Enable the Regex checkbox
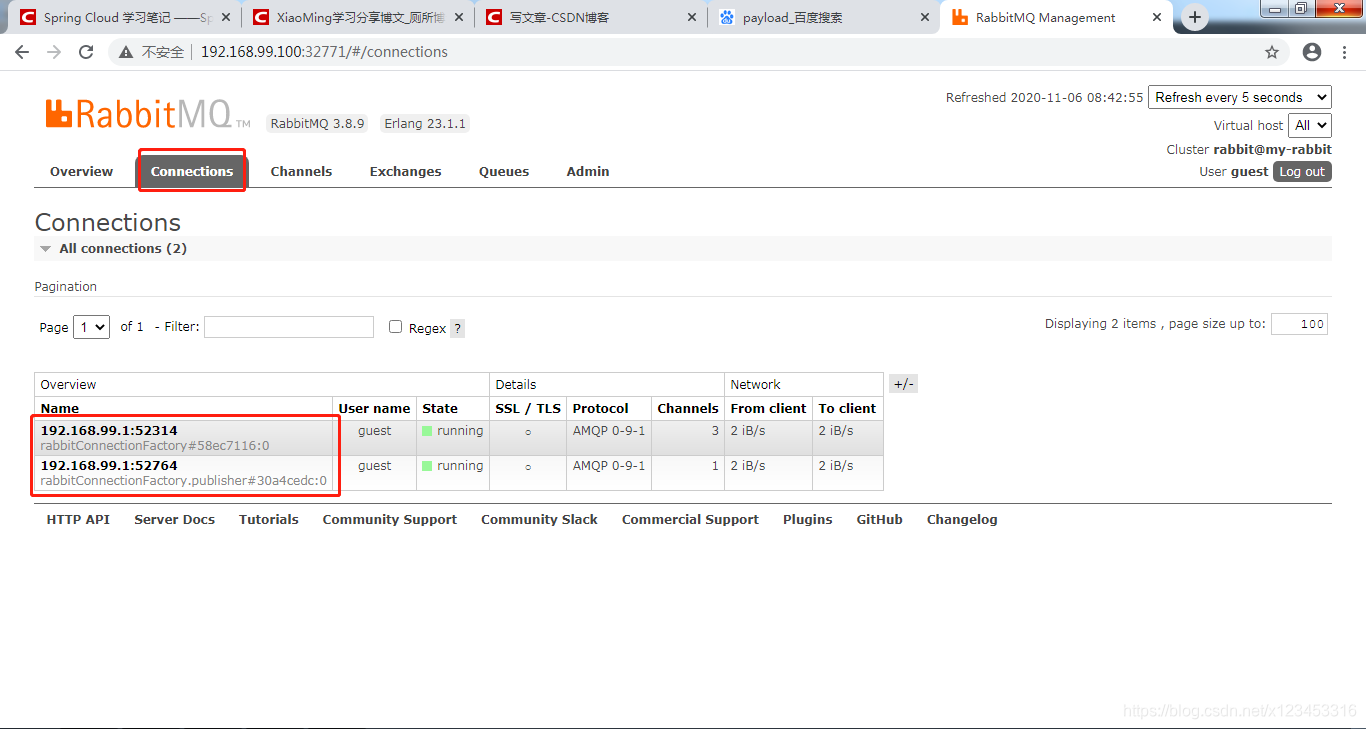Screen dimensions: 1366x729 pos(396,327)
